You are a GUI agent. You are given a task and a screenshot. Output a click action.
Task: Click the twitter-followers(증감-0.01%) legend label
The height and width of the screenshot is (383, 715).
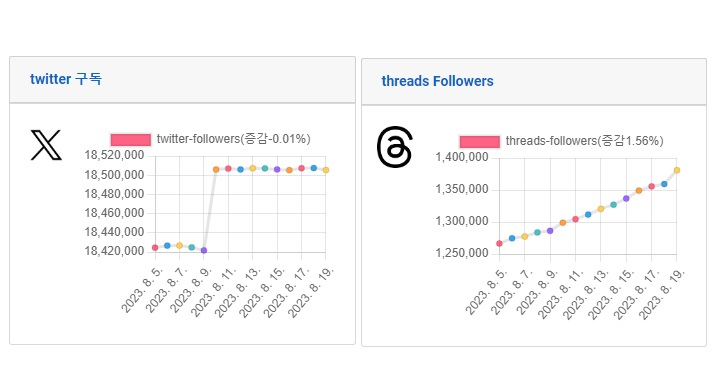pos(233,139)
